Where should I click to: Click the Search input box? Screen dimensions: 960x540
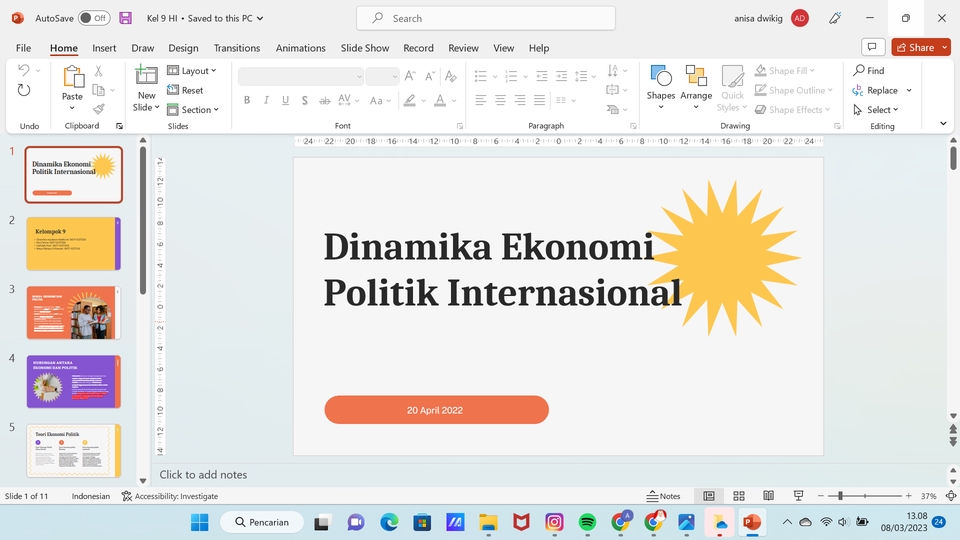[x=486, y=18]
